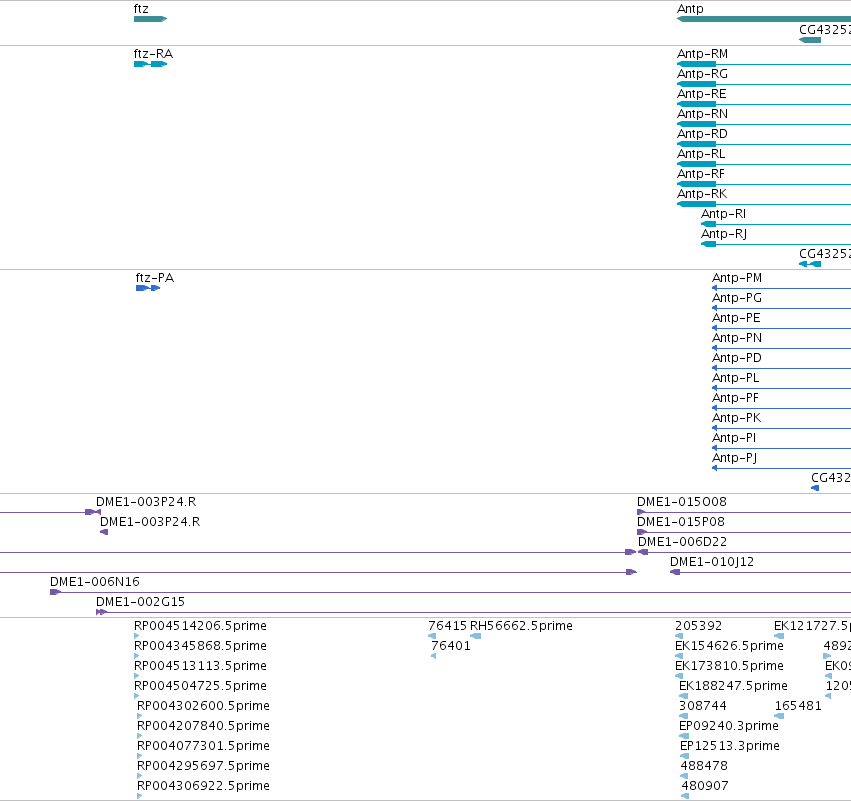The height and width of the screenshot is (801, 851).
Task: Open the EP09240.3prime feature
Action: click(728, 726)
